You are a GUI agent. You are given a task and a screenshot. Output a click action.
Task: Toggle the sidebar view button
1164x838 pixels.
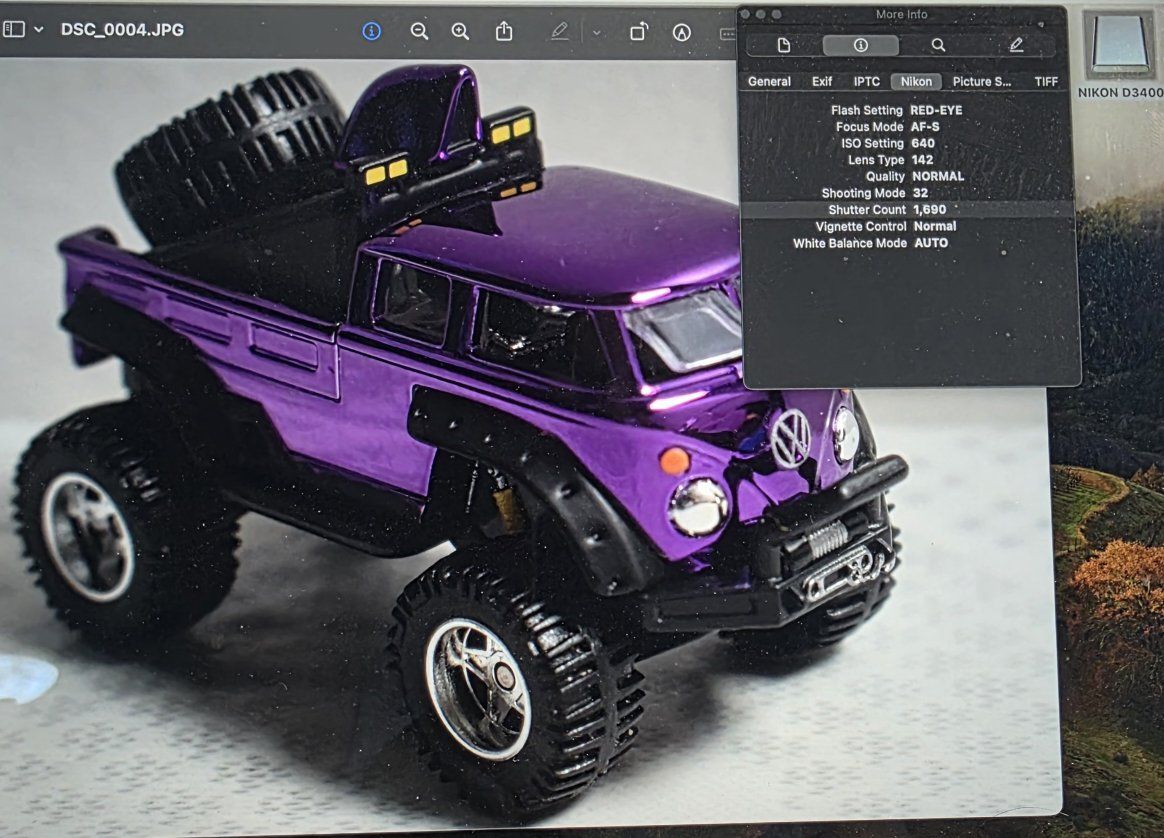point(14,30)
